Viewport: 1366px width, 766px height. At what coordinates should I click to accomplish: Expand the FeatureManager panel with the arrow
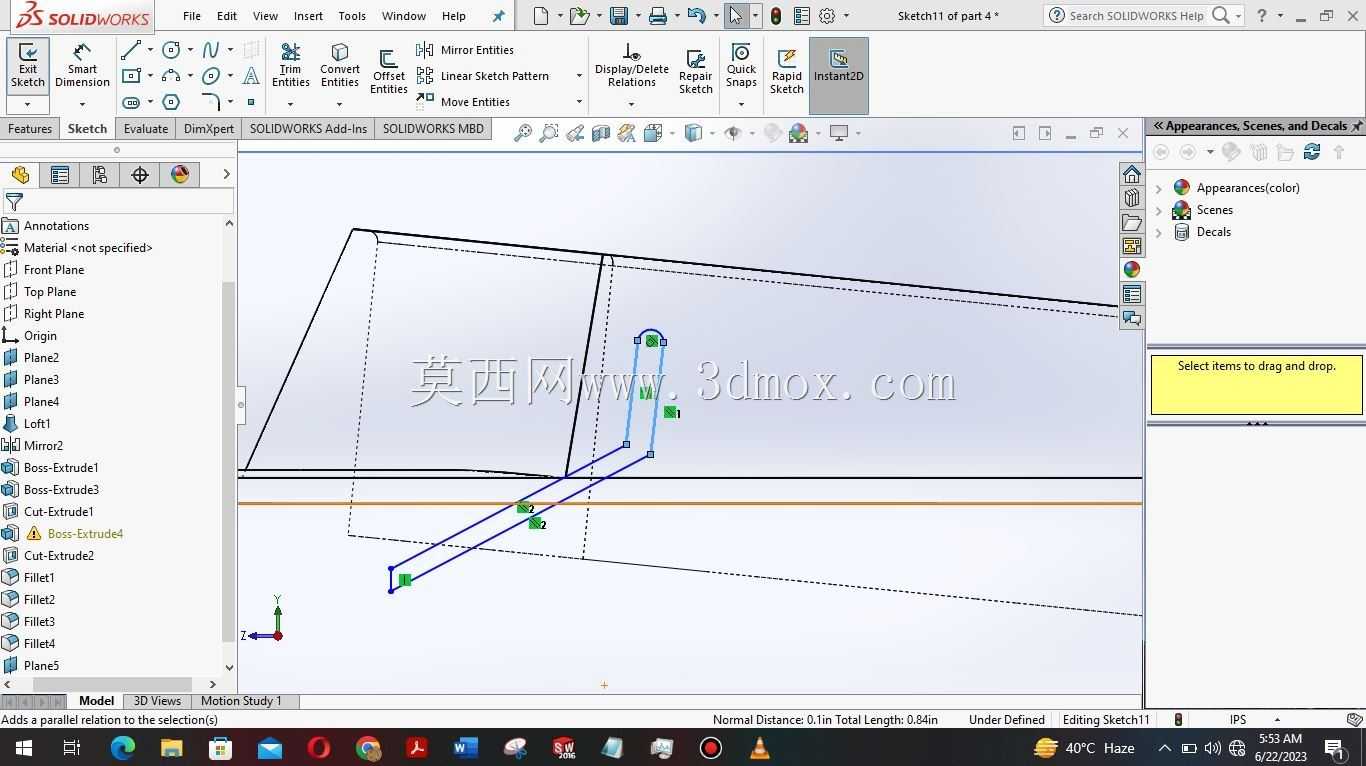(x=226, y=175)
